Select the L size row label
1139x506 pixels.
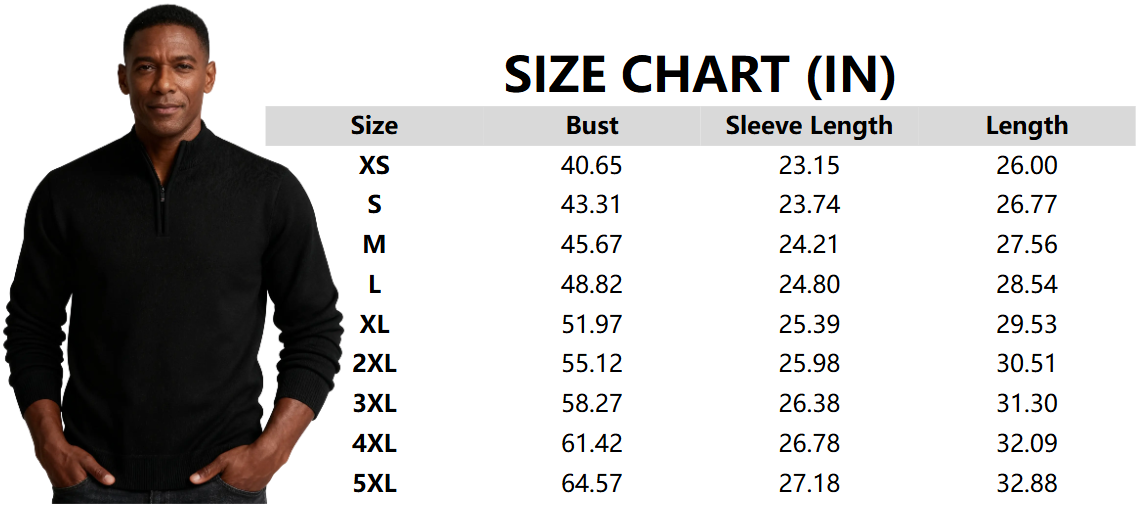coord(374,285)
